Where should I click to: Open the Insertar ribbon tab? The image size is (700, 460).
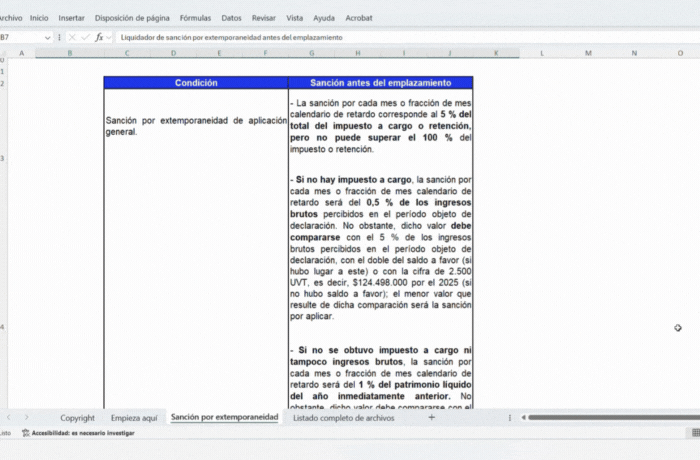[x=71, y=18]
